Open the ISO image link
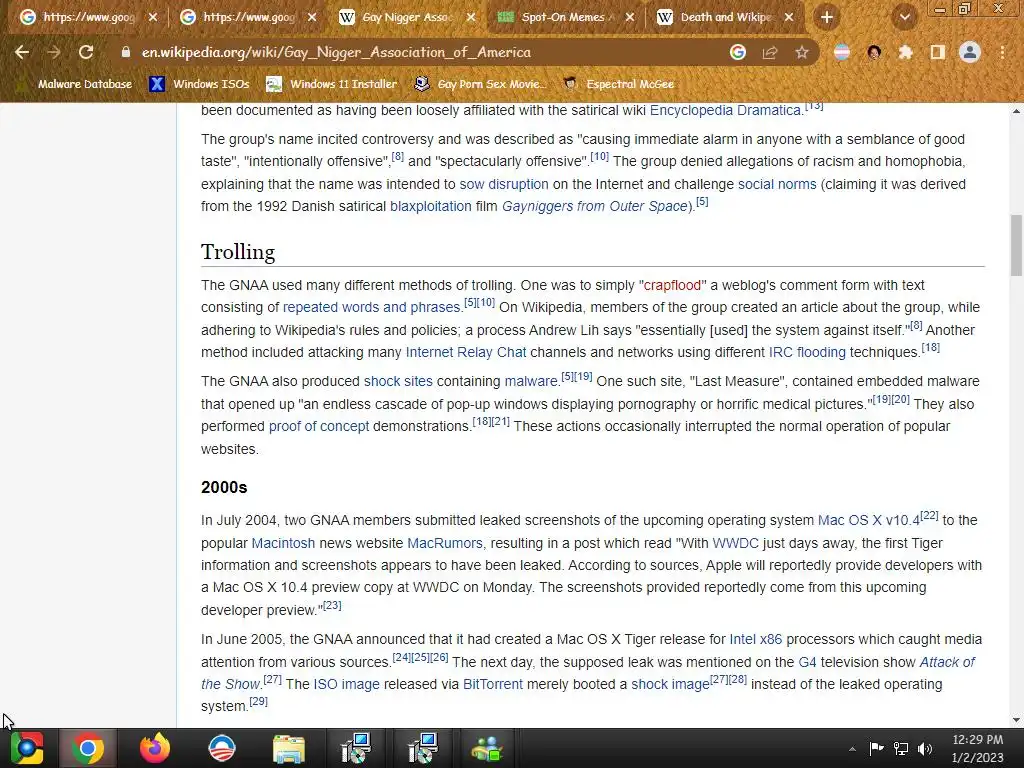Viewport: 1024px width, 768px height. (x=346, y=684)
